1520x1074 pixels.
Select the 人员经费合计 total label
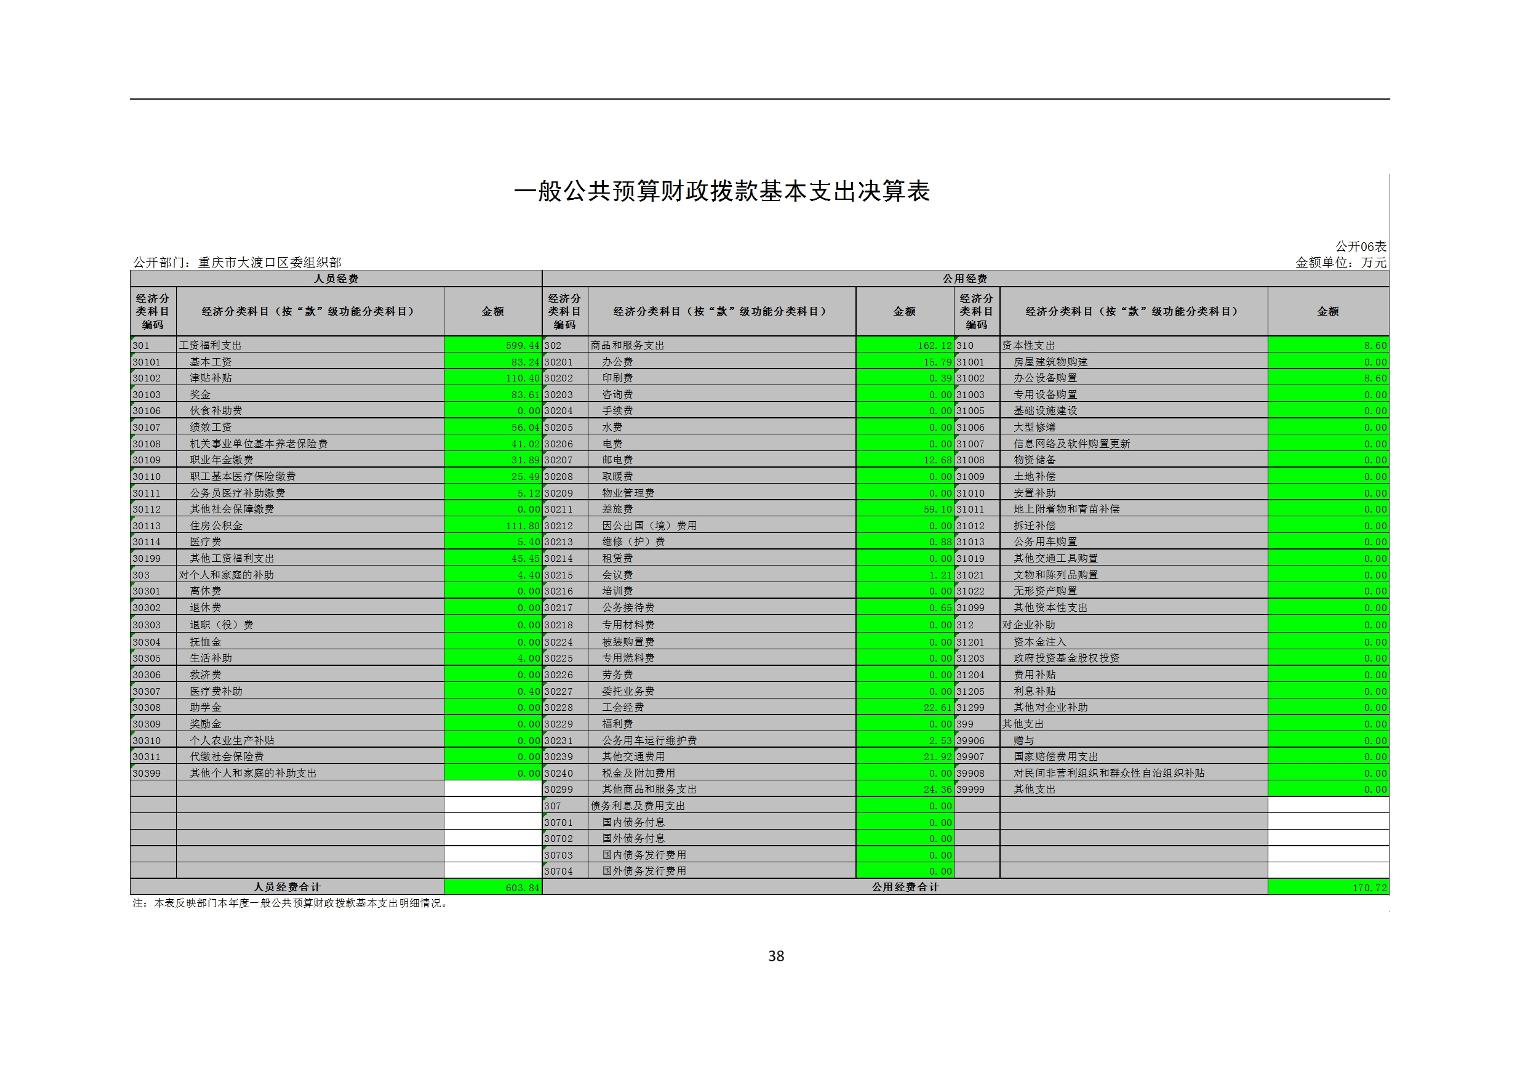tap(287, 887)
